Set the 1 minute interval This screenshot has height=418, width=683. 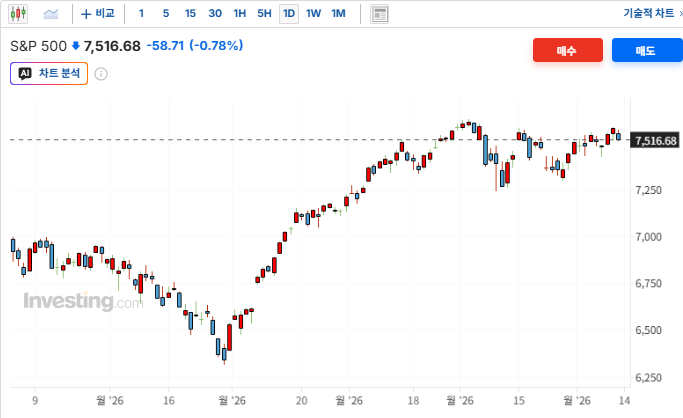[141, 13]
